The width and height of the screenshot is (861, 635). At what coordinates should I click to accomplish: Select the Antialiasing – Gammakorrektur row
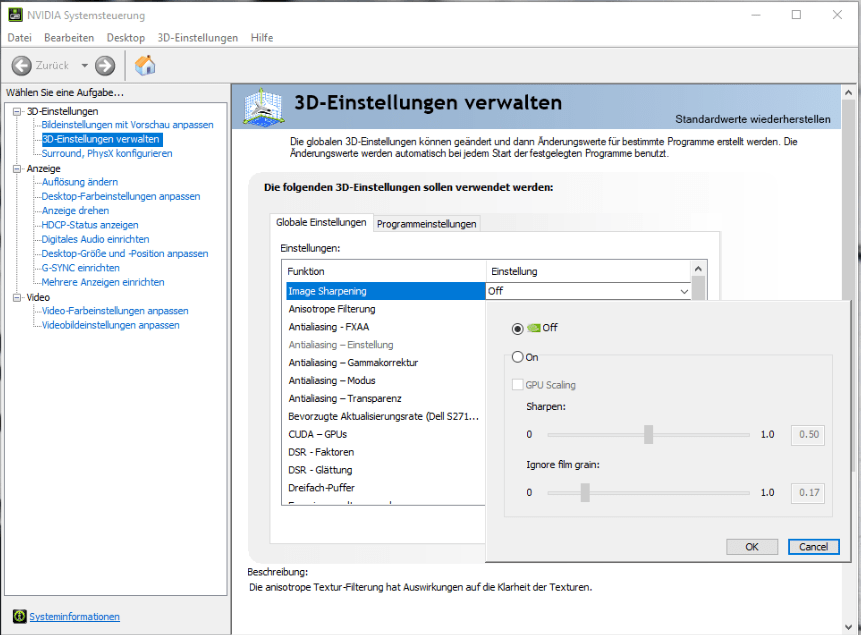click(385, 363)
